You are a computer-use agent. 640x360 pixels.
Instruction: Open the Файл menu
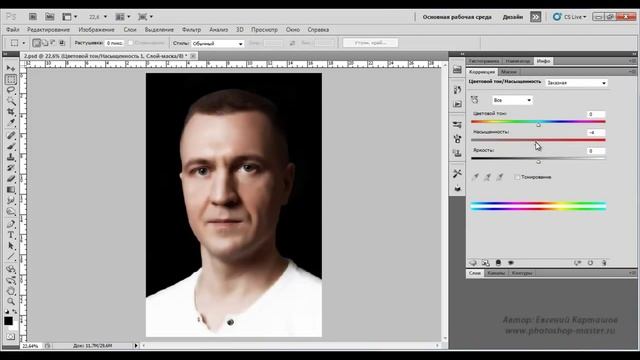[x=13, y=30]
